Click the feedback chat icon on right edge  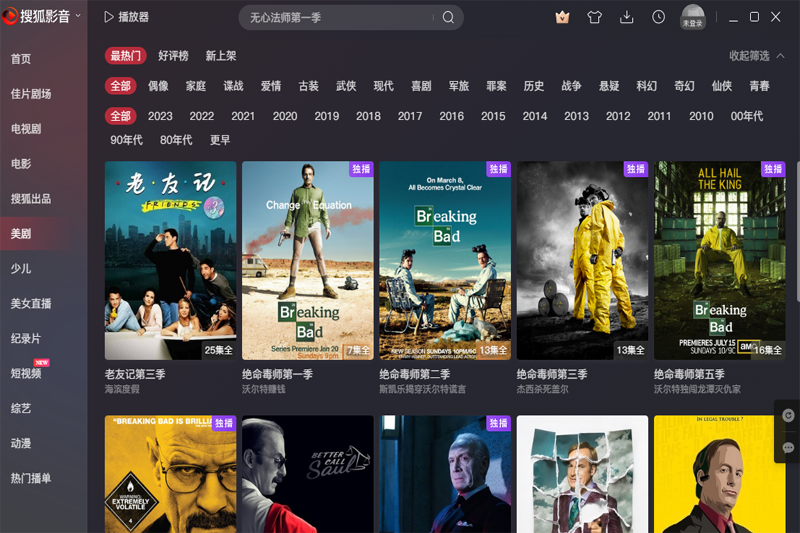(x=788, y=448)
